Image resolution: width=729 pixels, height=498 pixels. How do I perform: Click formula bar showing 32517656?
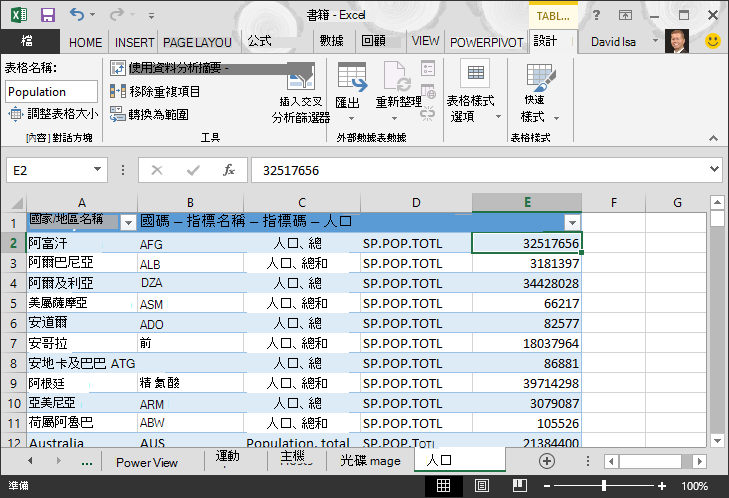click(479, 170)
